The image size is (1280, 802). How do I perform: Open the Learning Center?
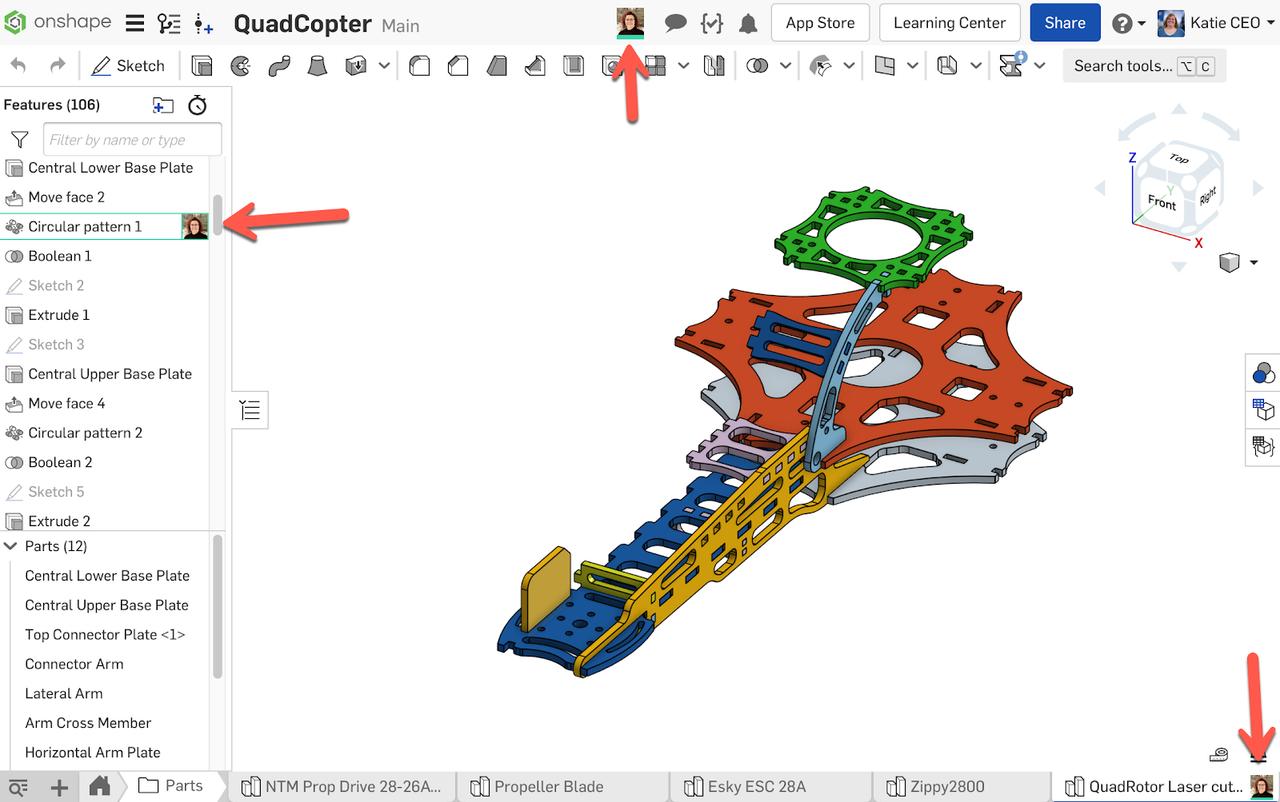click(x=948, y=22)
